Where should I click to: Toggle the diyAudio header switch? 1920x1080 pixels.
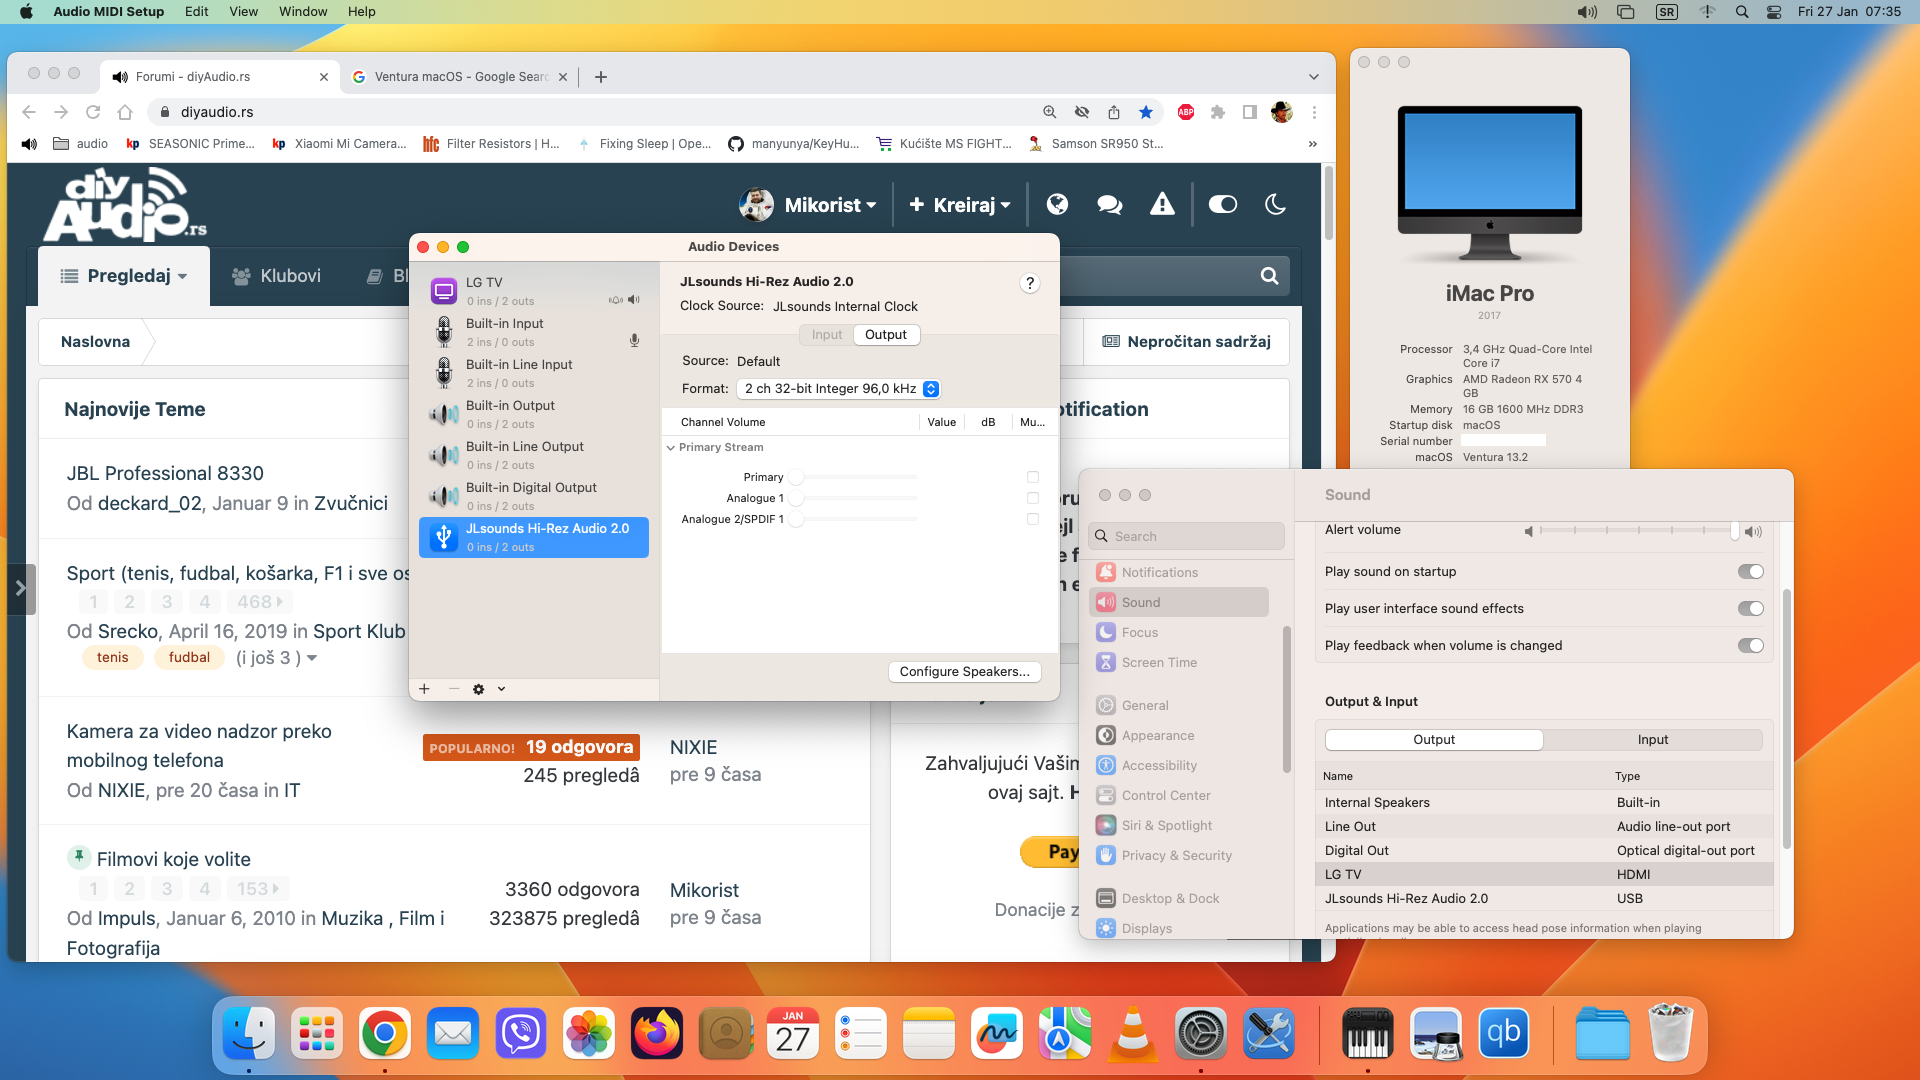pos(1222,204)
